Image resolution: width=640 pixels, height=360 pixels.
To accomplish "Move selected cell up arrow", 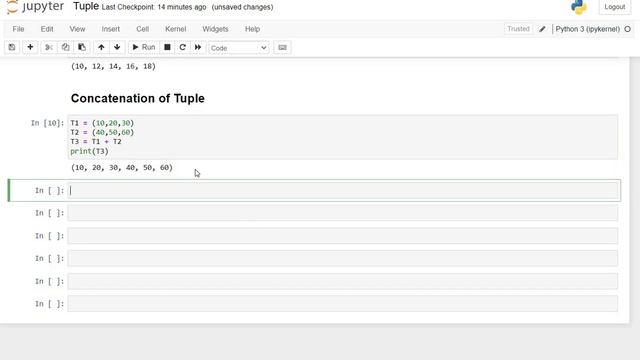I will (101, 47).
